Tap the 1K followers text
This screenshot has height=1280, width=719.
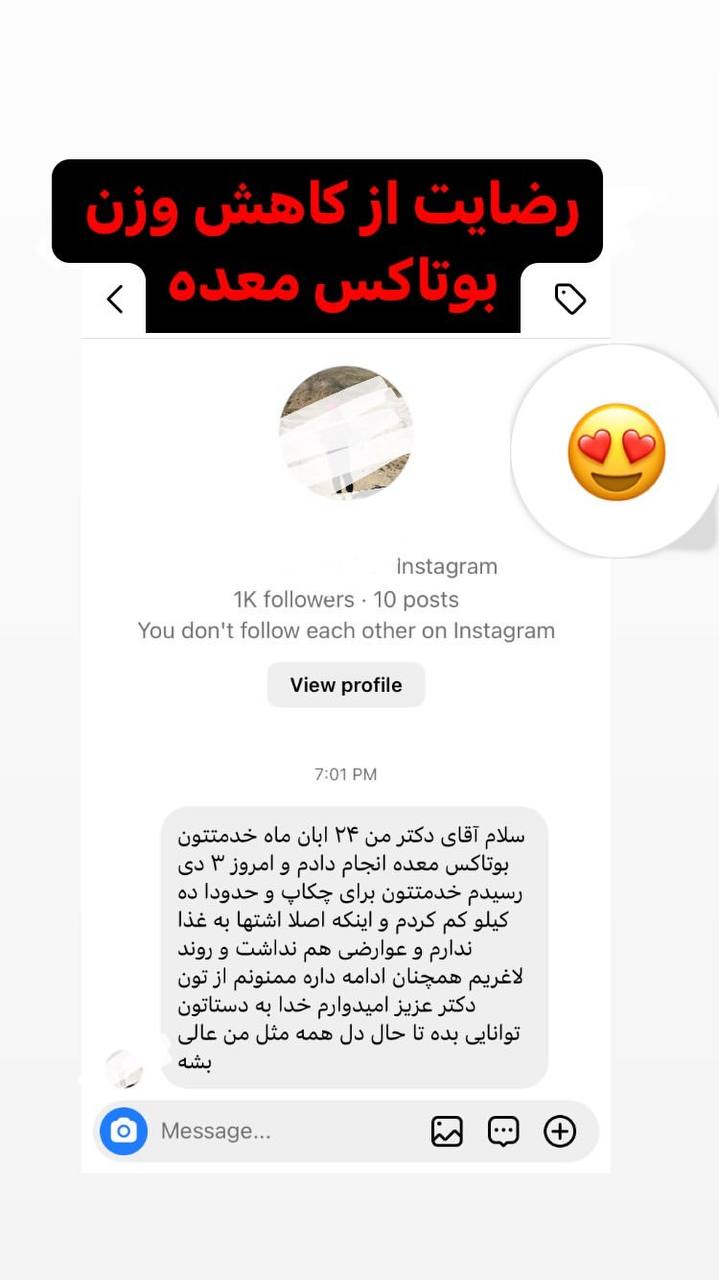[294, 600]
